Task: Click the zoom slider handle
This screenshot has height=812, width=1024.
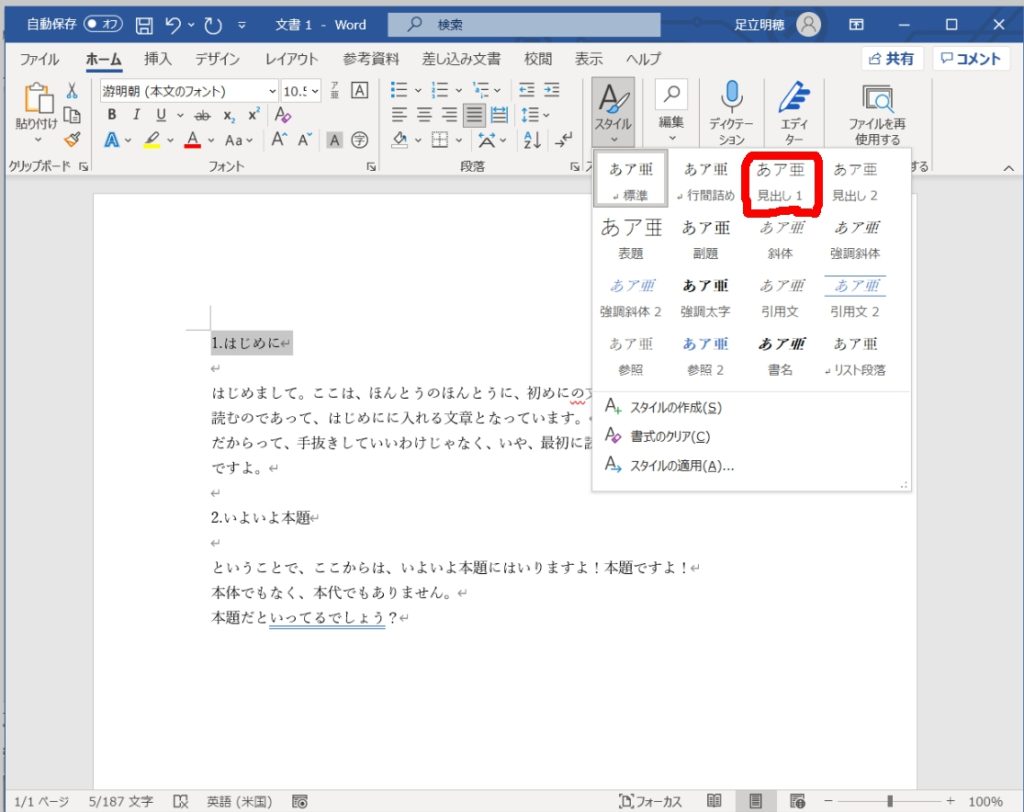Action: [889, 801]
